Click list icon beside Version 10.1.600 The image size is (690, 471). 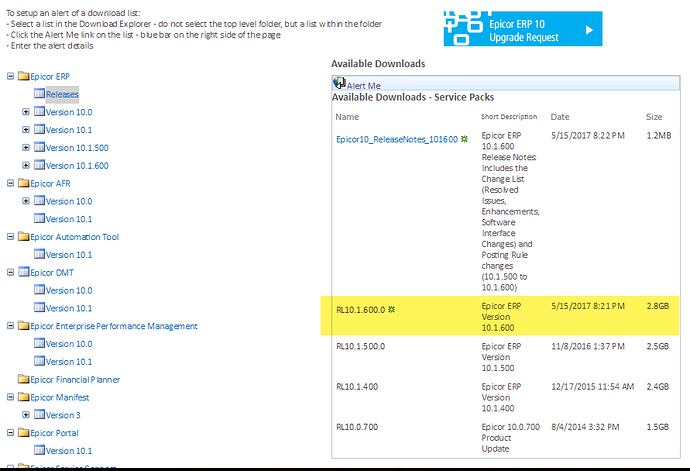click(40, 165)
